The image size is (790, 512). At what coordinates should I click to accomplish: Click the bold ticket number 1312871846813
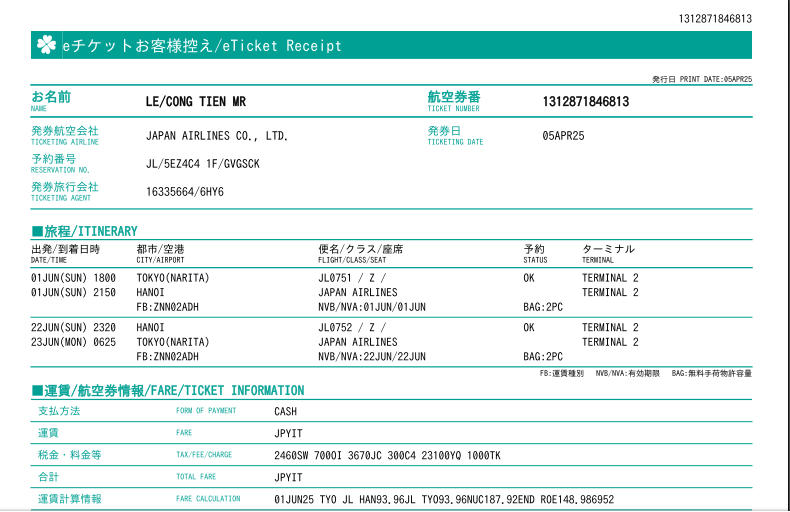tap(586, 102)
